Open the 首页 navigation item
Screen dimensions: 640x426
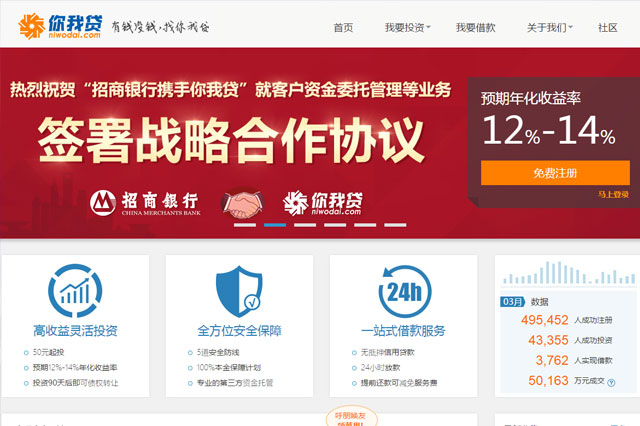click(343, 27)
